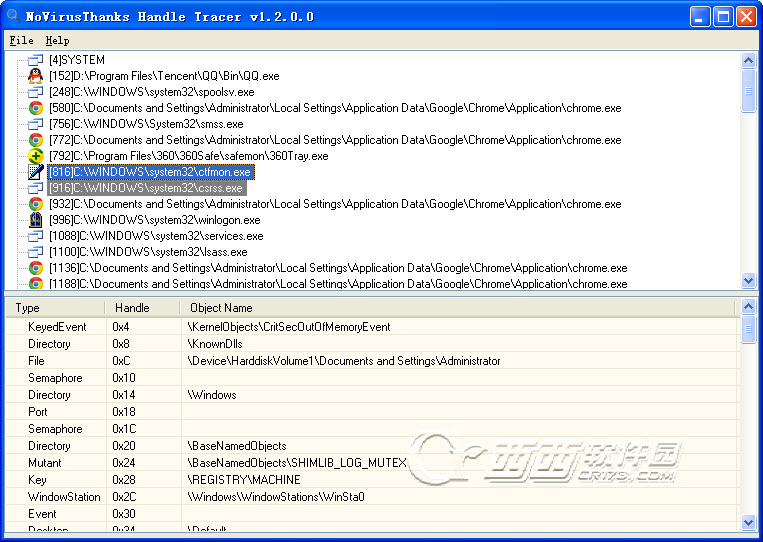Image resolution: width=763 pixels, height=542 pixels.
Task: Select the Event handle 0x30 row
Action: pos(372,514)
